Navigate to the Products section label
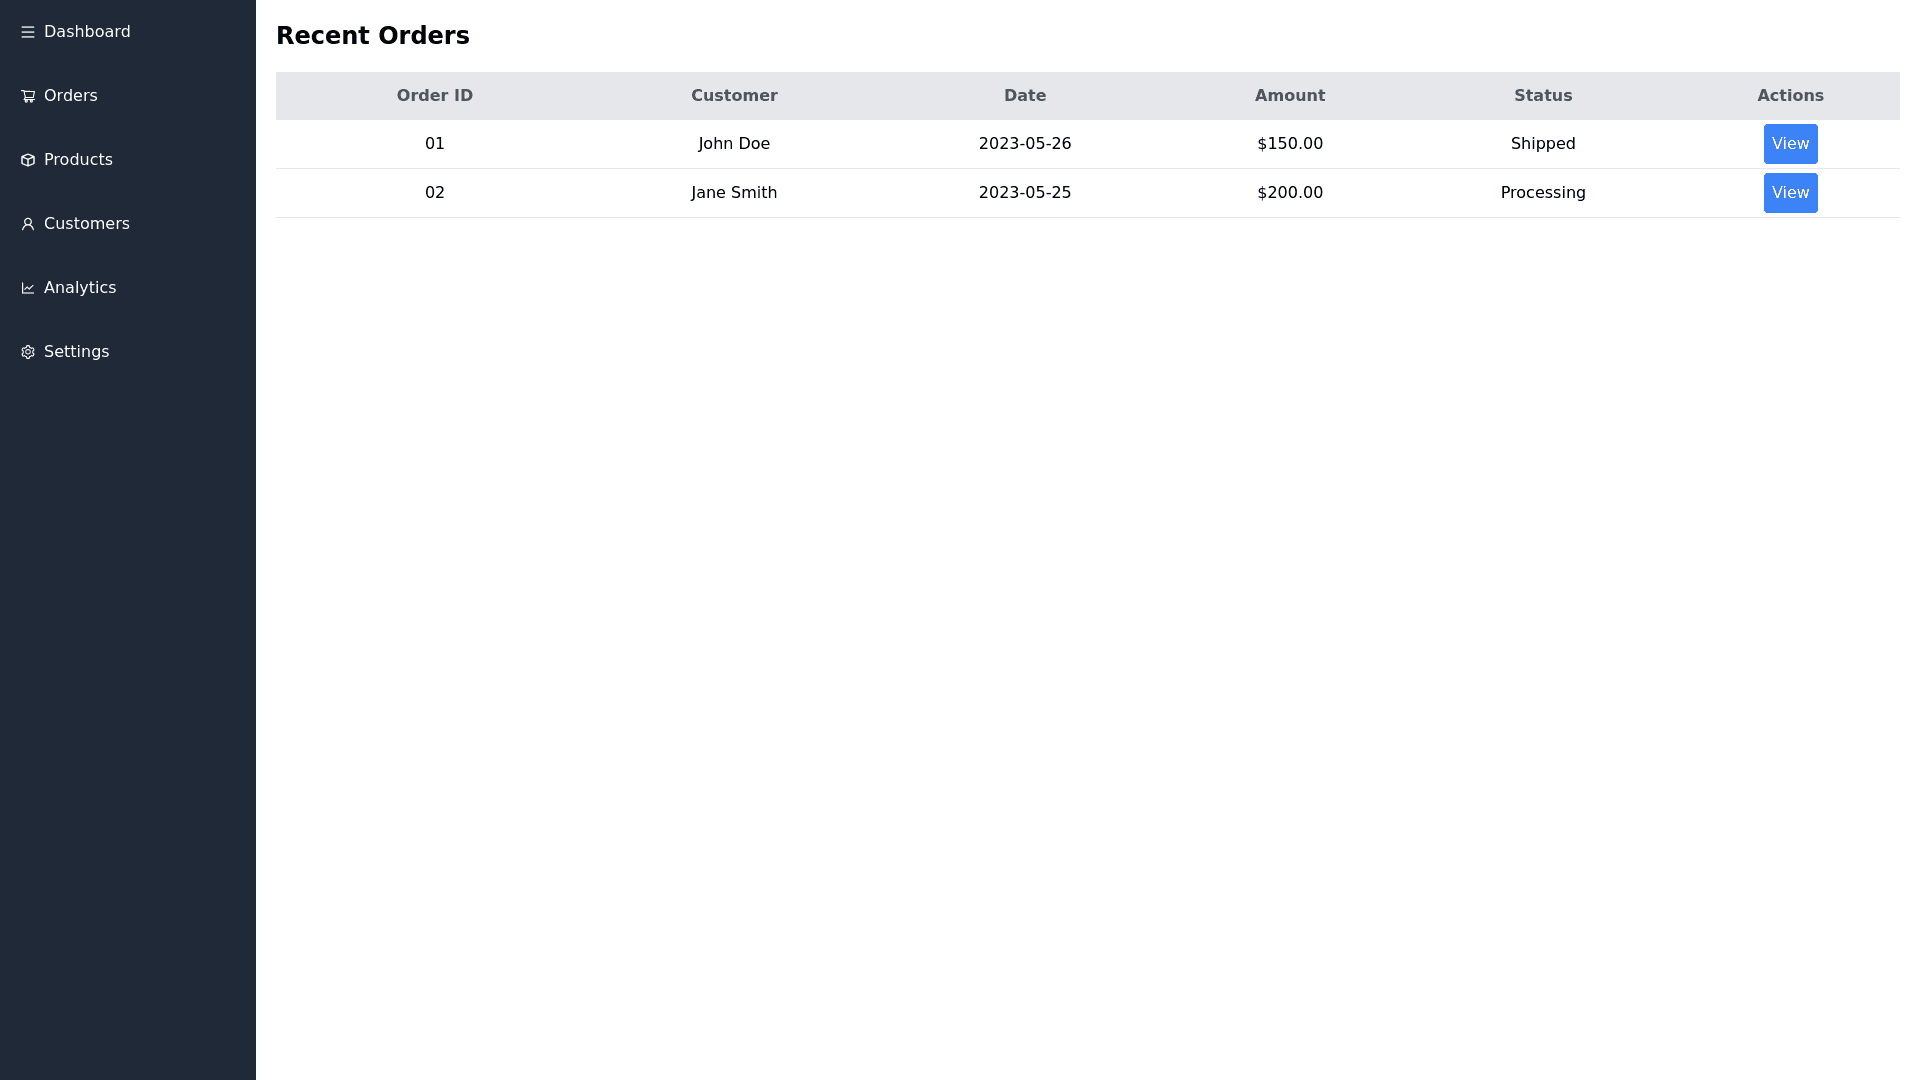Screen dimensions: 1920x1080 78,160
